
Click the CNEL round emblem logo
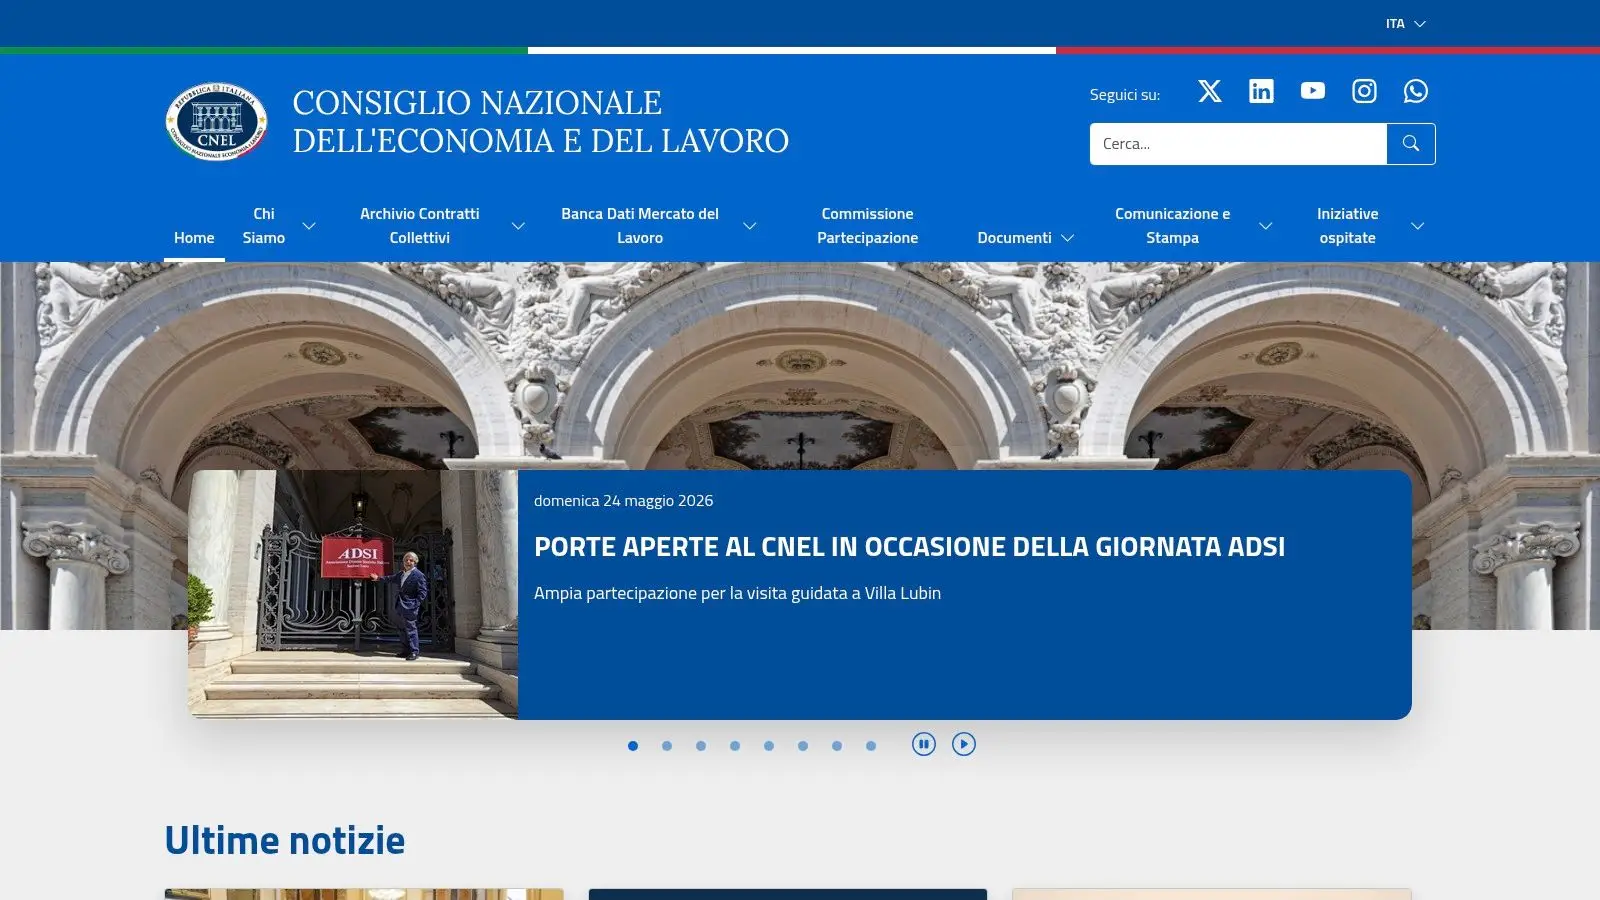(x=216, y=122)
